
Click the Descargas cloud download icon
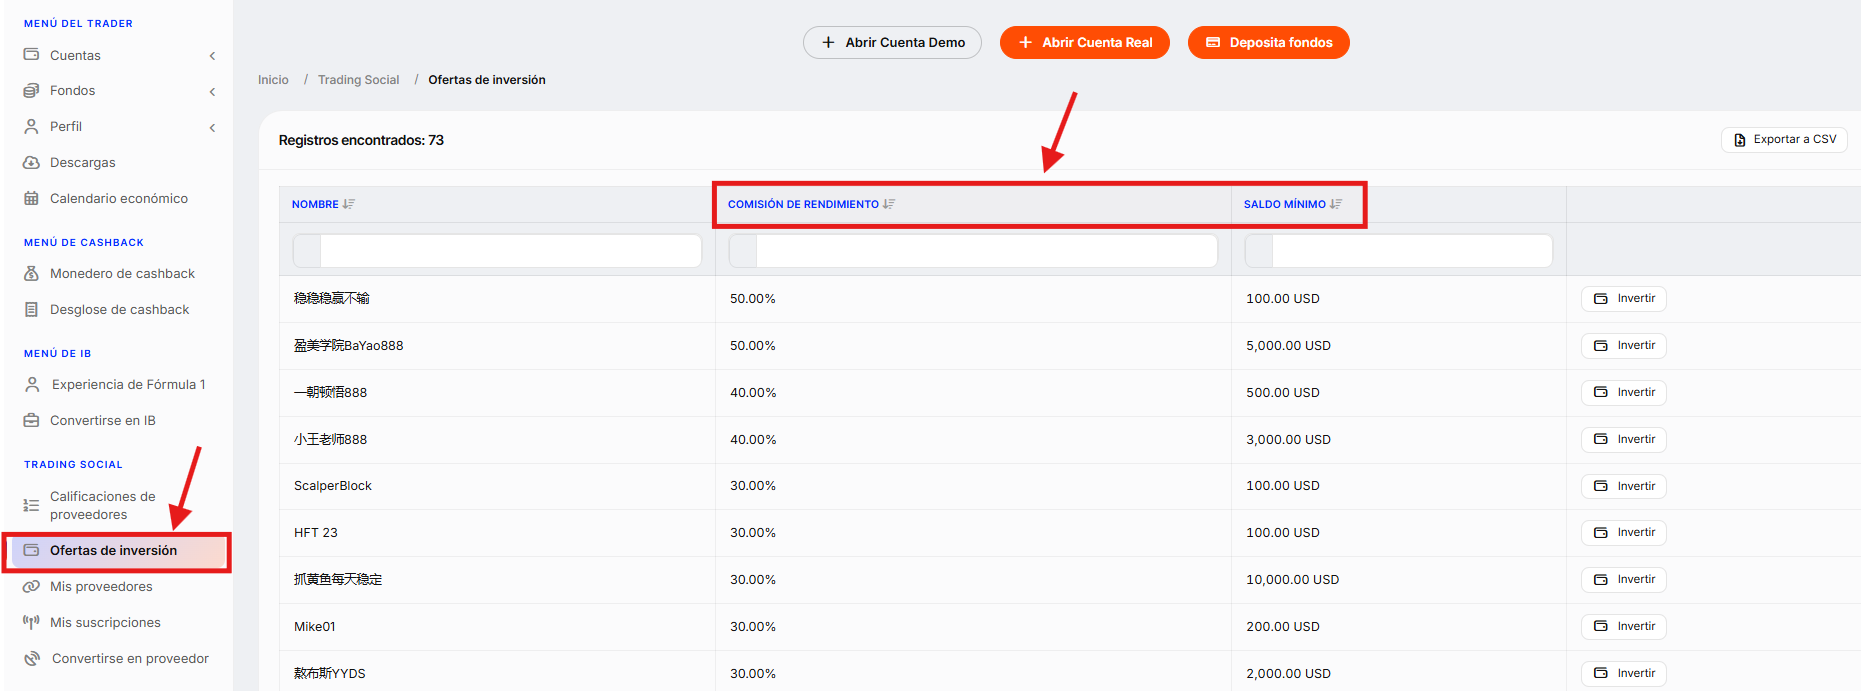pos(31,162)
